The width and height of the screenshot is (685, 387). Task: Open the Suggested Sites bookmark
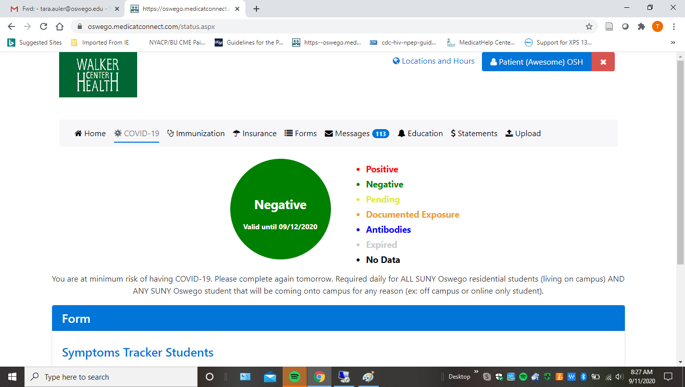pyautogui.click(x=35, y=42)
